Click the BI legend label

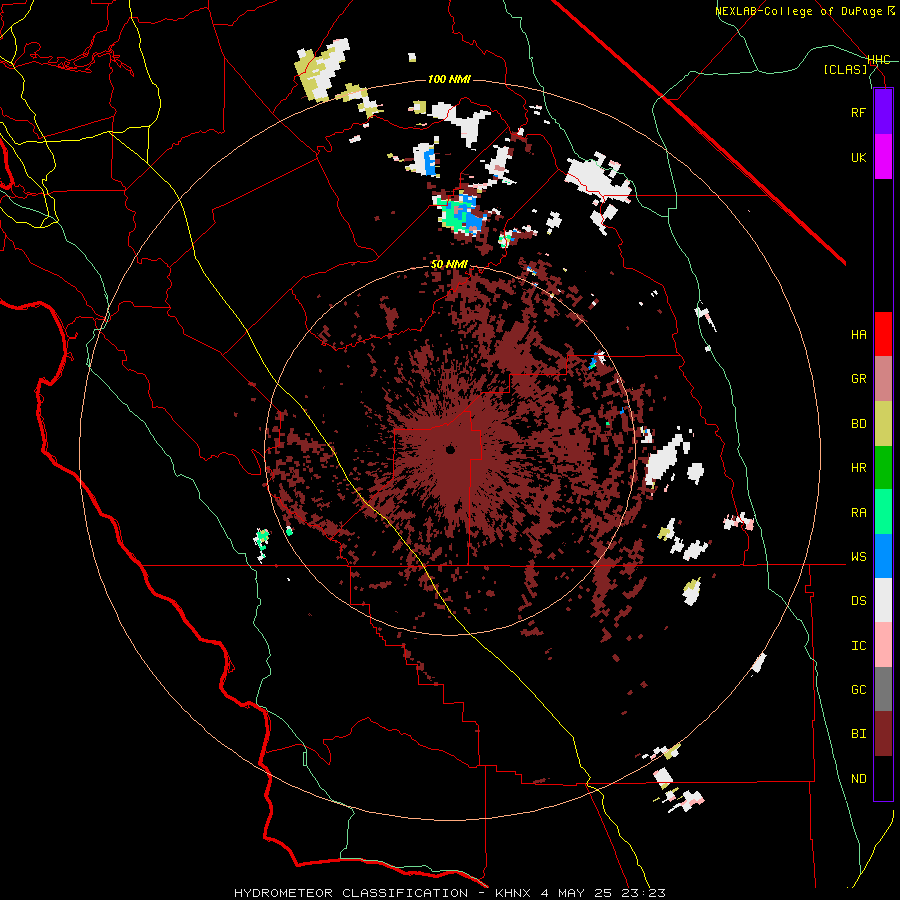pyautogui.click(x=858, y=734)
